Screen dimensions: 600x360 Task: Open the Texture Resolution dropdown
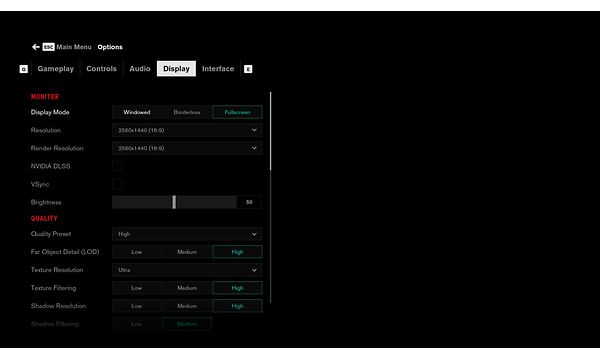(187, 270)
